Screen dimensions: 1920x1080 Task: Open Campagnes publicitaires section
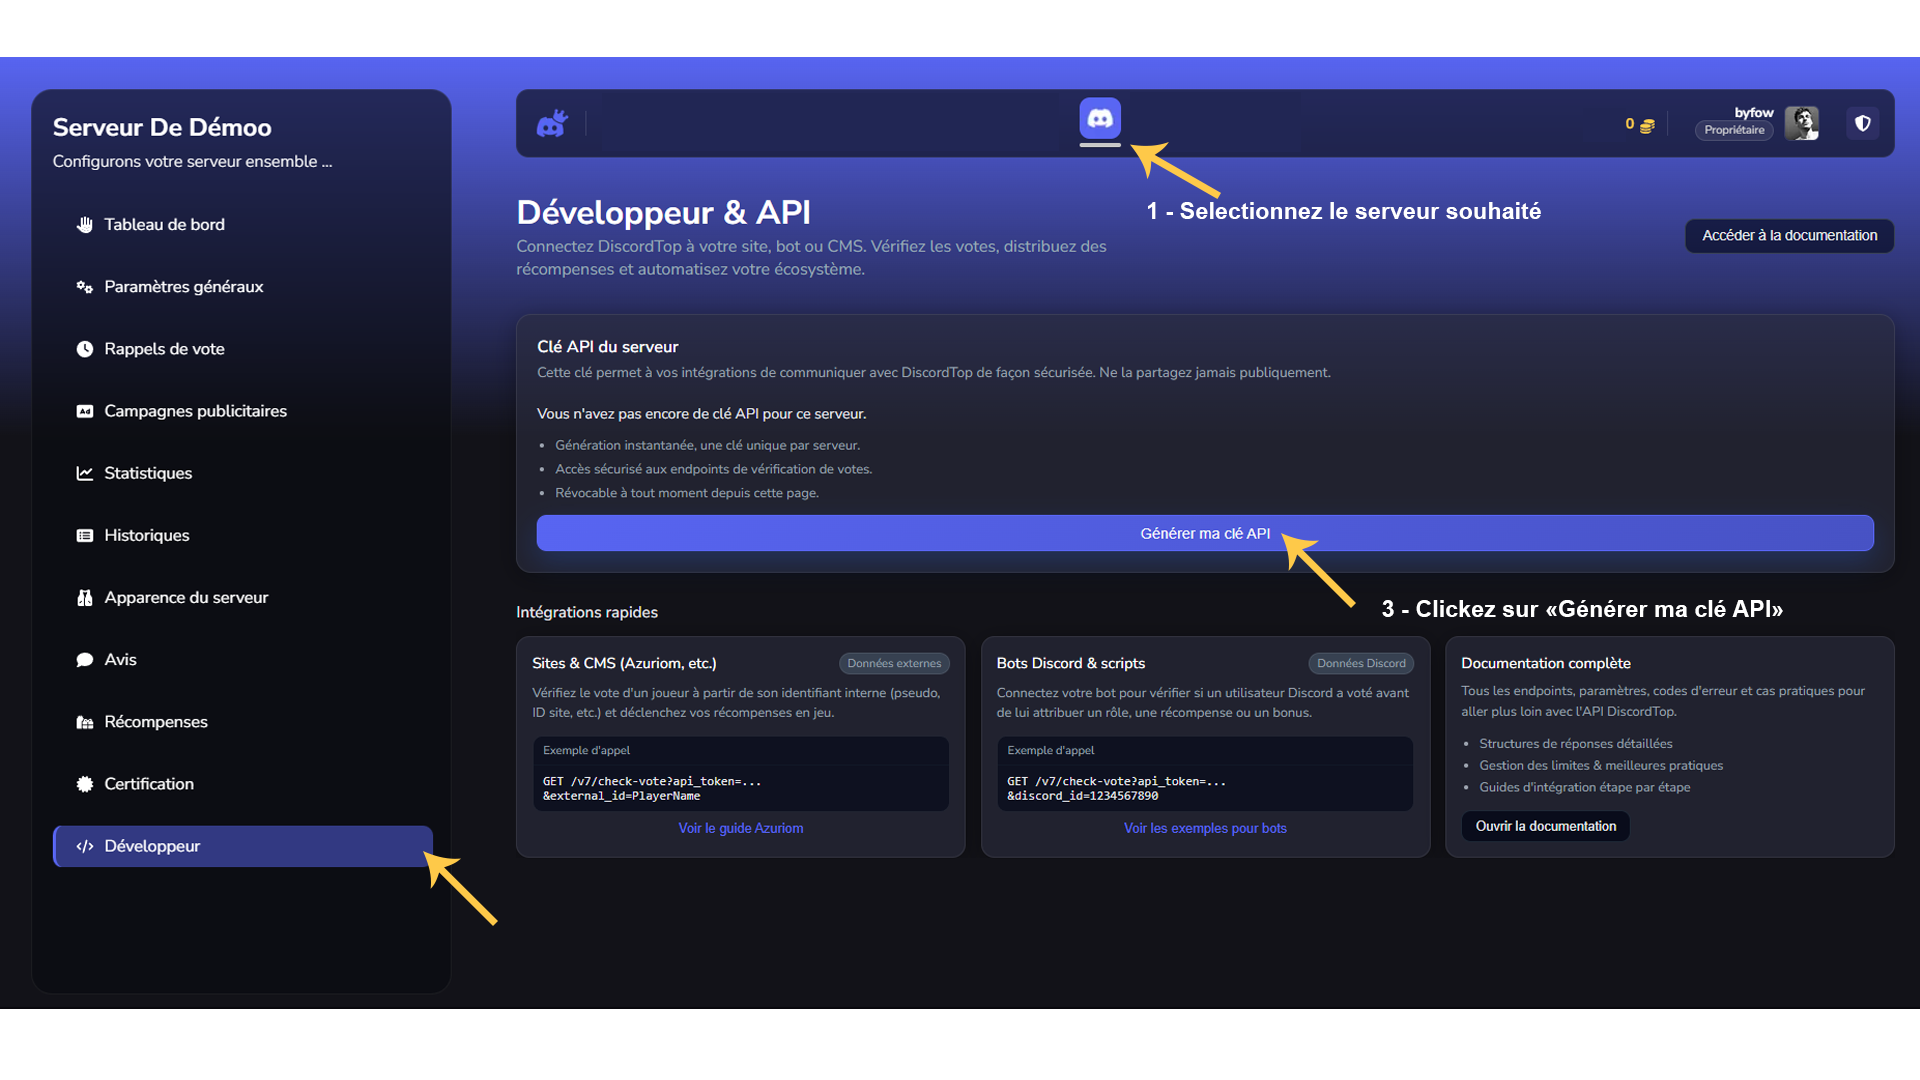195,411
